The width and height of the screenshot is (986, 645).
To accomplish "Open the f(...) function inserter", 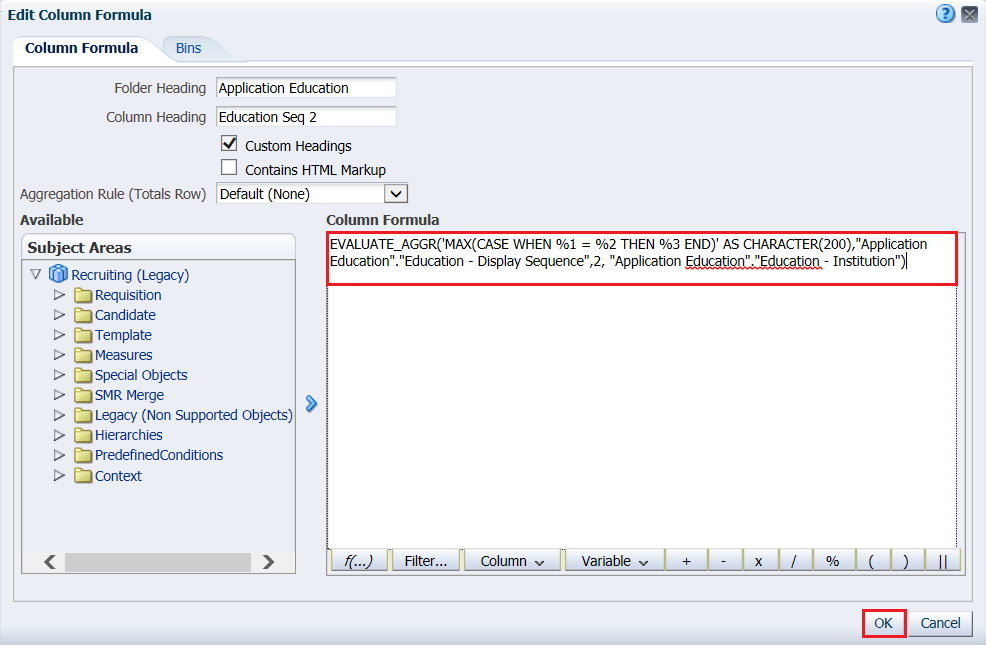I will point(358,561).
